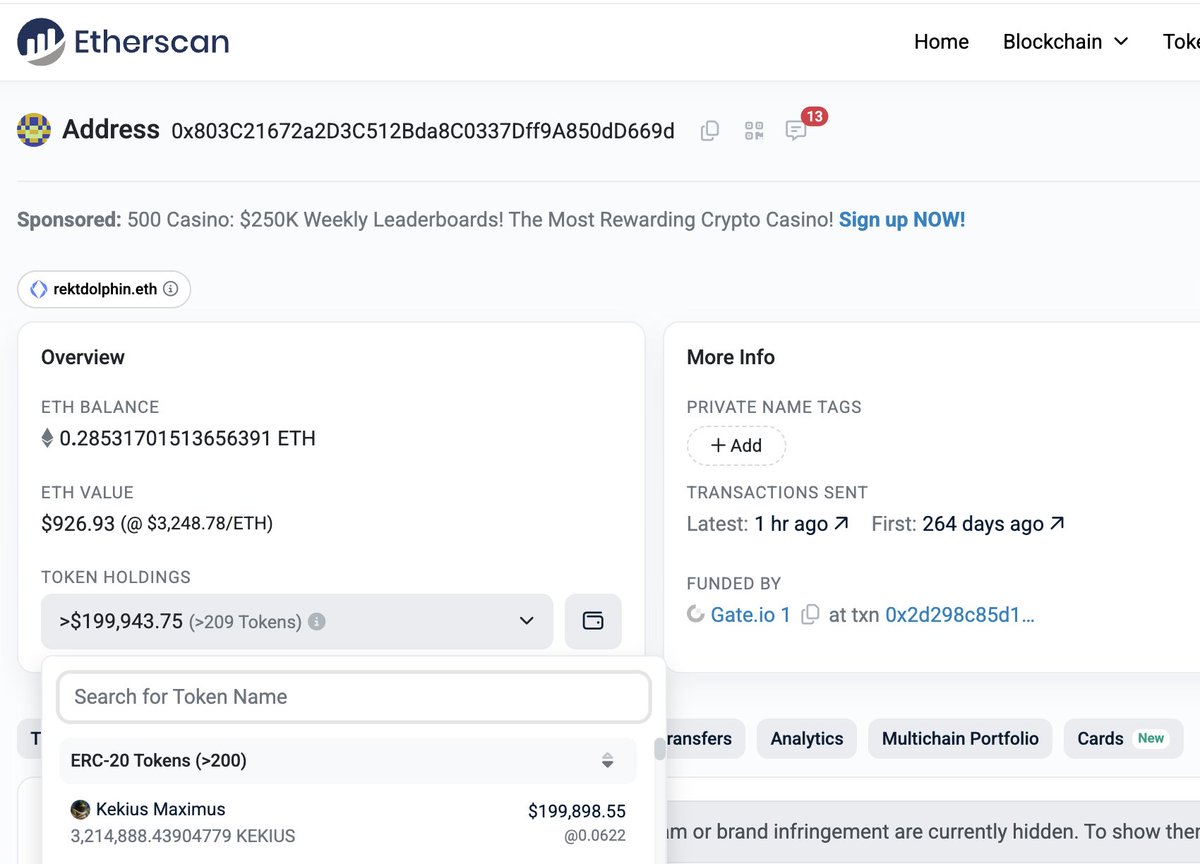1200x864 pixels.
Task: Open the Gate.io 1 funder address
Action: click(x=751, y=615)
